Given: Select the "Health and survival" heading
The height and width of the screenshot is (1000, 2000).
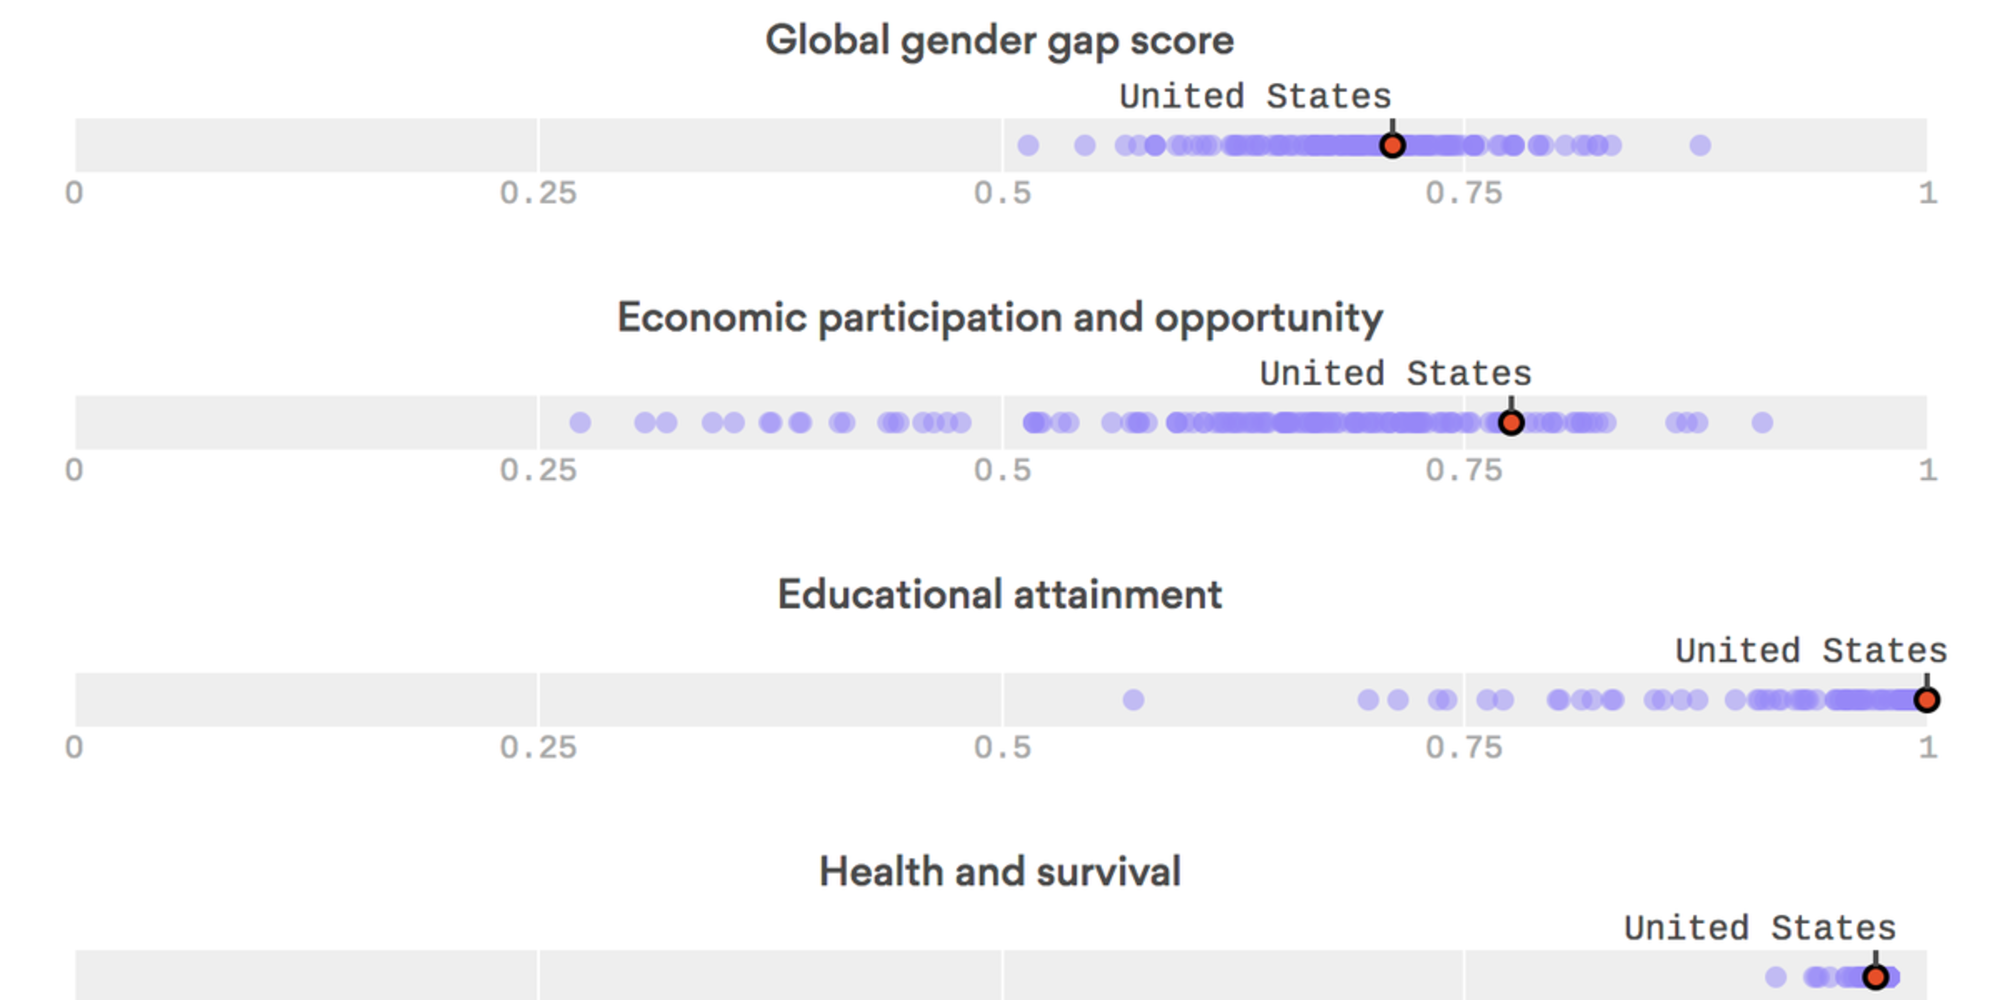Looking at the screenshot, I should (999, 872).
